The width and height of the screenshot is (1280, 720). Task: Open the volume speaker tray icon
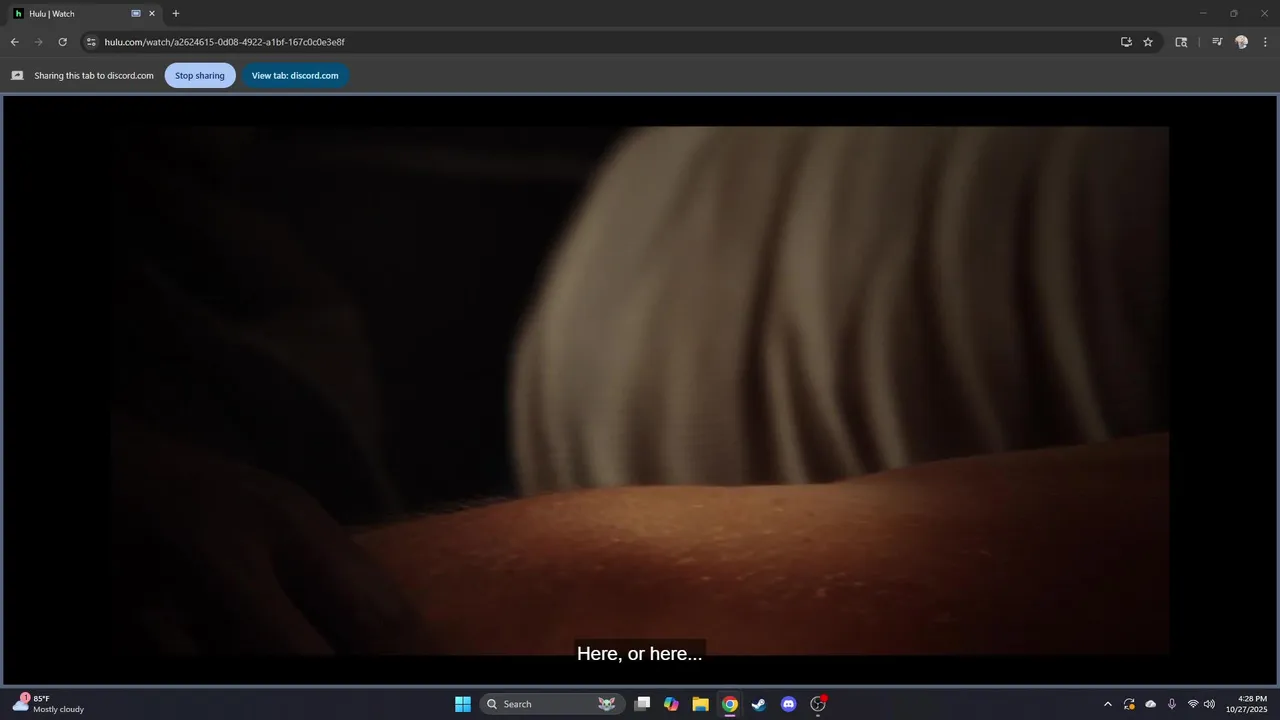tap(1209, 704)
